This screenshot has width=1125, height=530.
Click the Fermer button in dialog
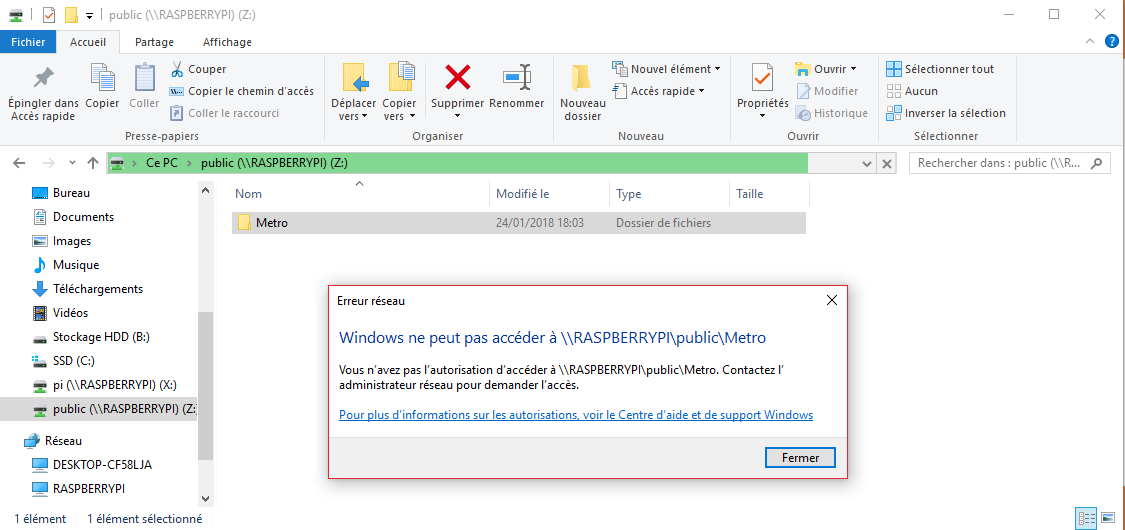800,457
